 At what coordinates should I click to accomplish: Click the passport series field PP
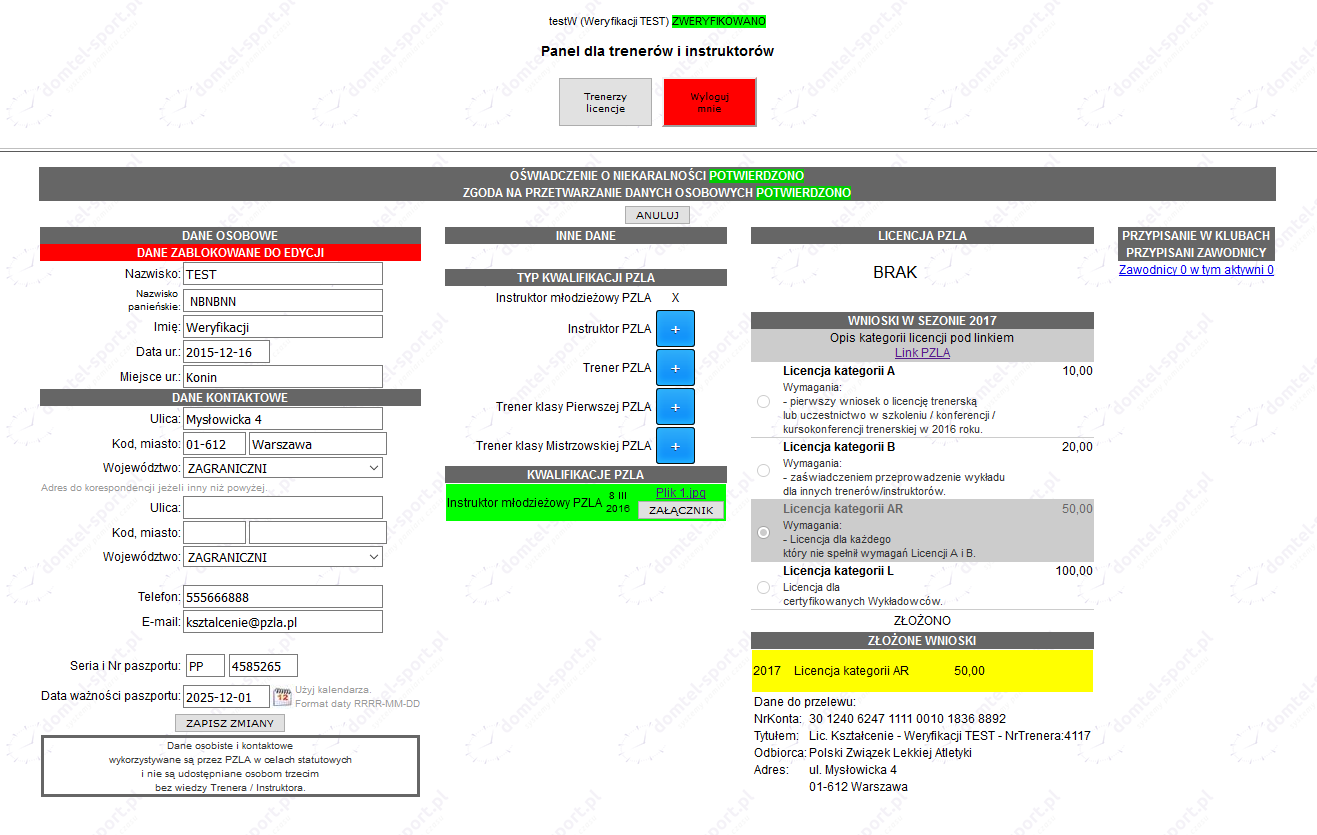[205, 666]
